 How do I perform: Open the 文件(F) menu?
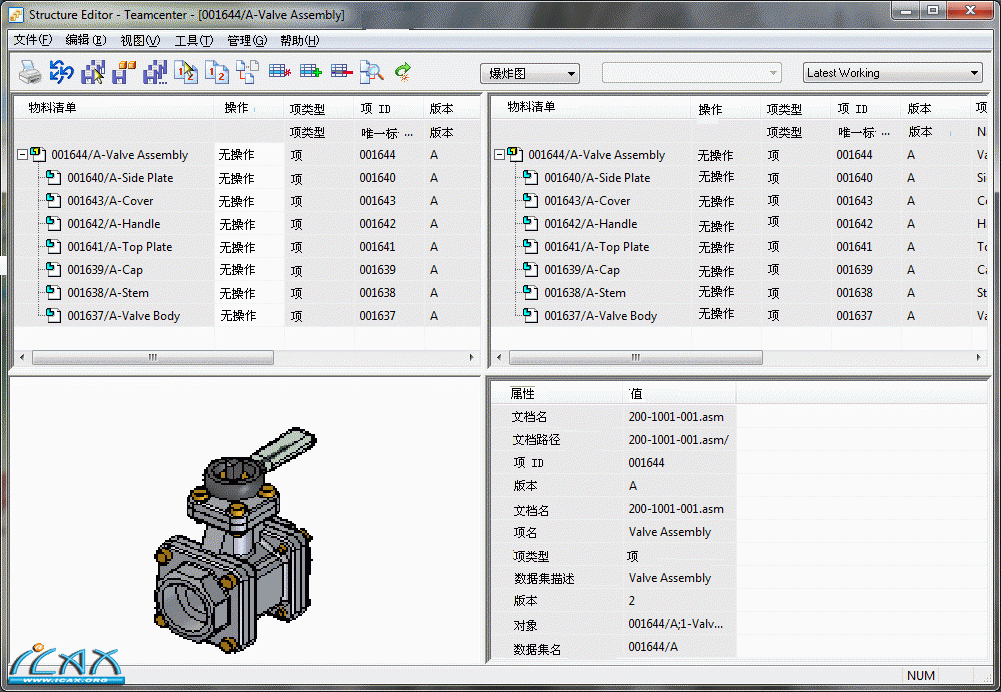click(x=33, y=40)
